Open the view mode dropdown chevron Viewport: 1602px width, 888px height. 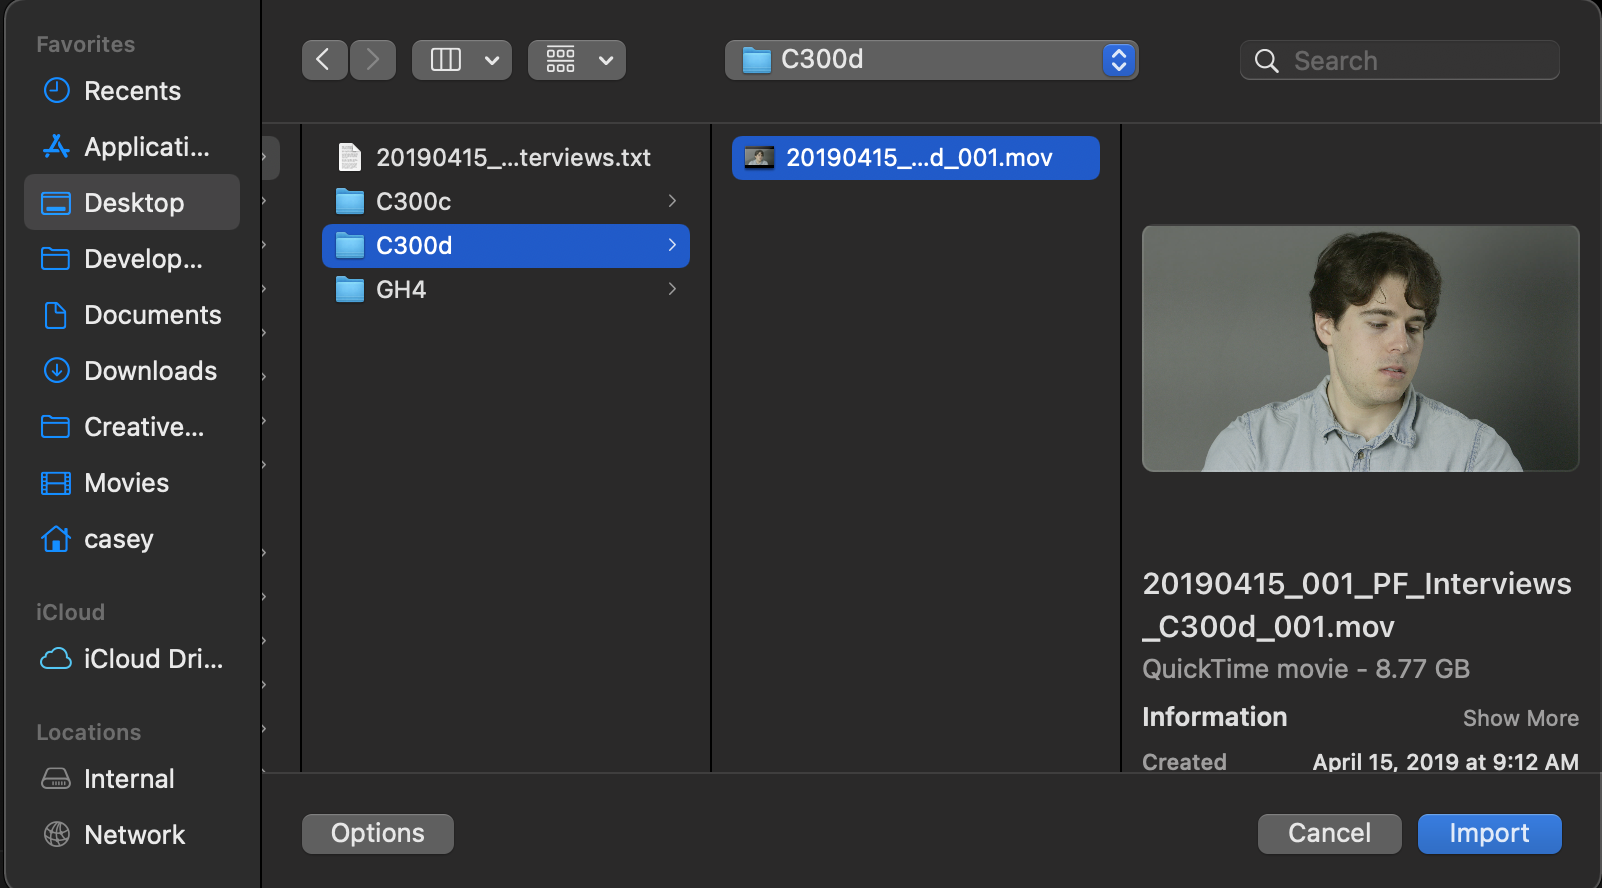click(492, 60)
